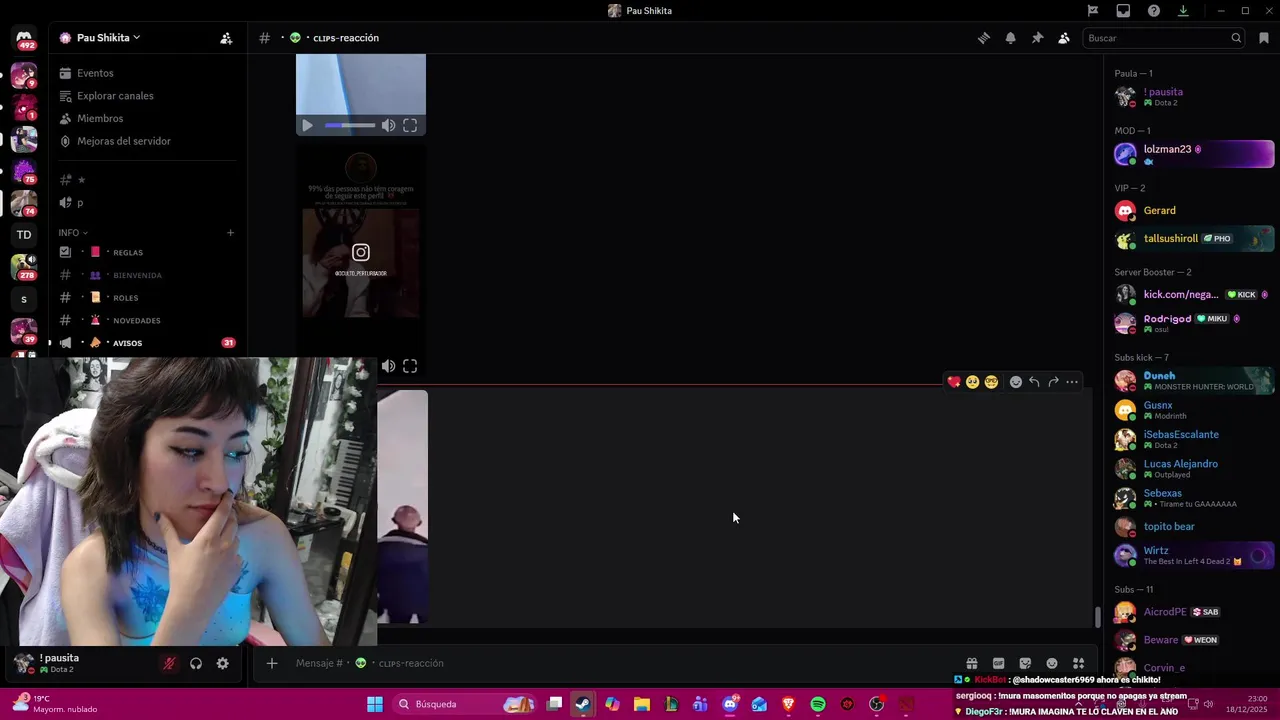Open user settings gear icon
The height and width of the screenshot is (720, 1280).
(x=222, y=663)
